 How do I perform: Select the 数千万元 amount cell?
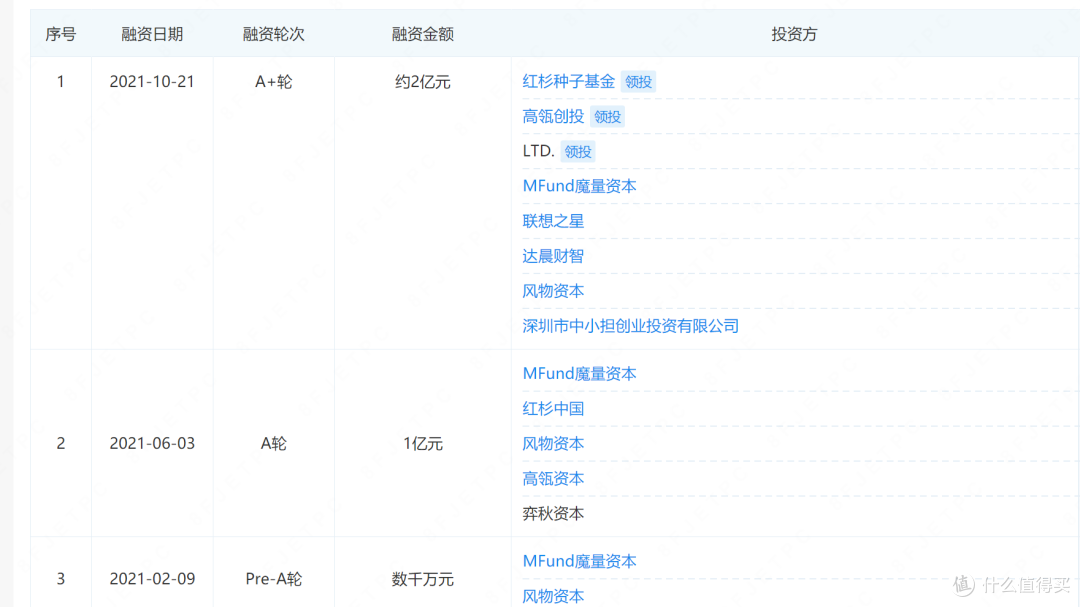point(422,579)
